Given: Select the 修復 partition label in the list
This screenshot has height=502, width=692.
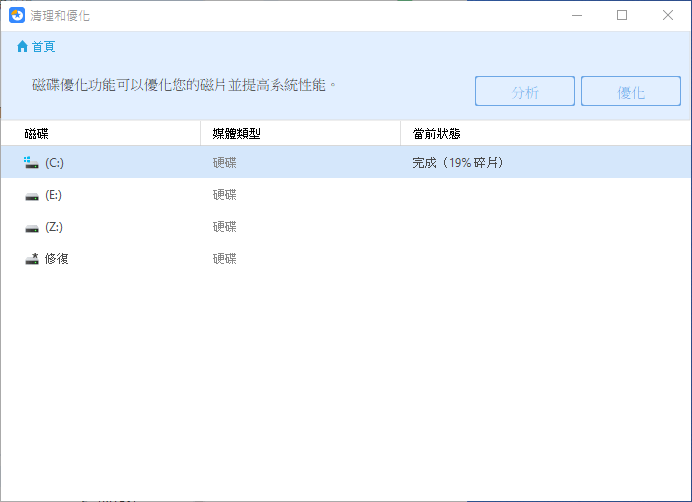Looking at the screenshot, I should [x=57, y=259].
